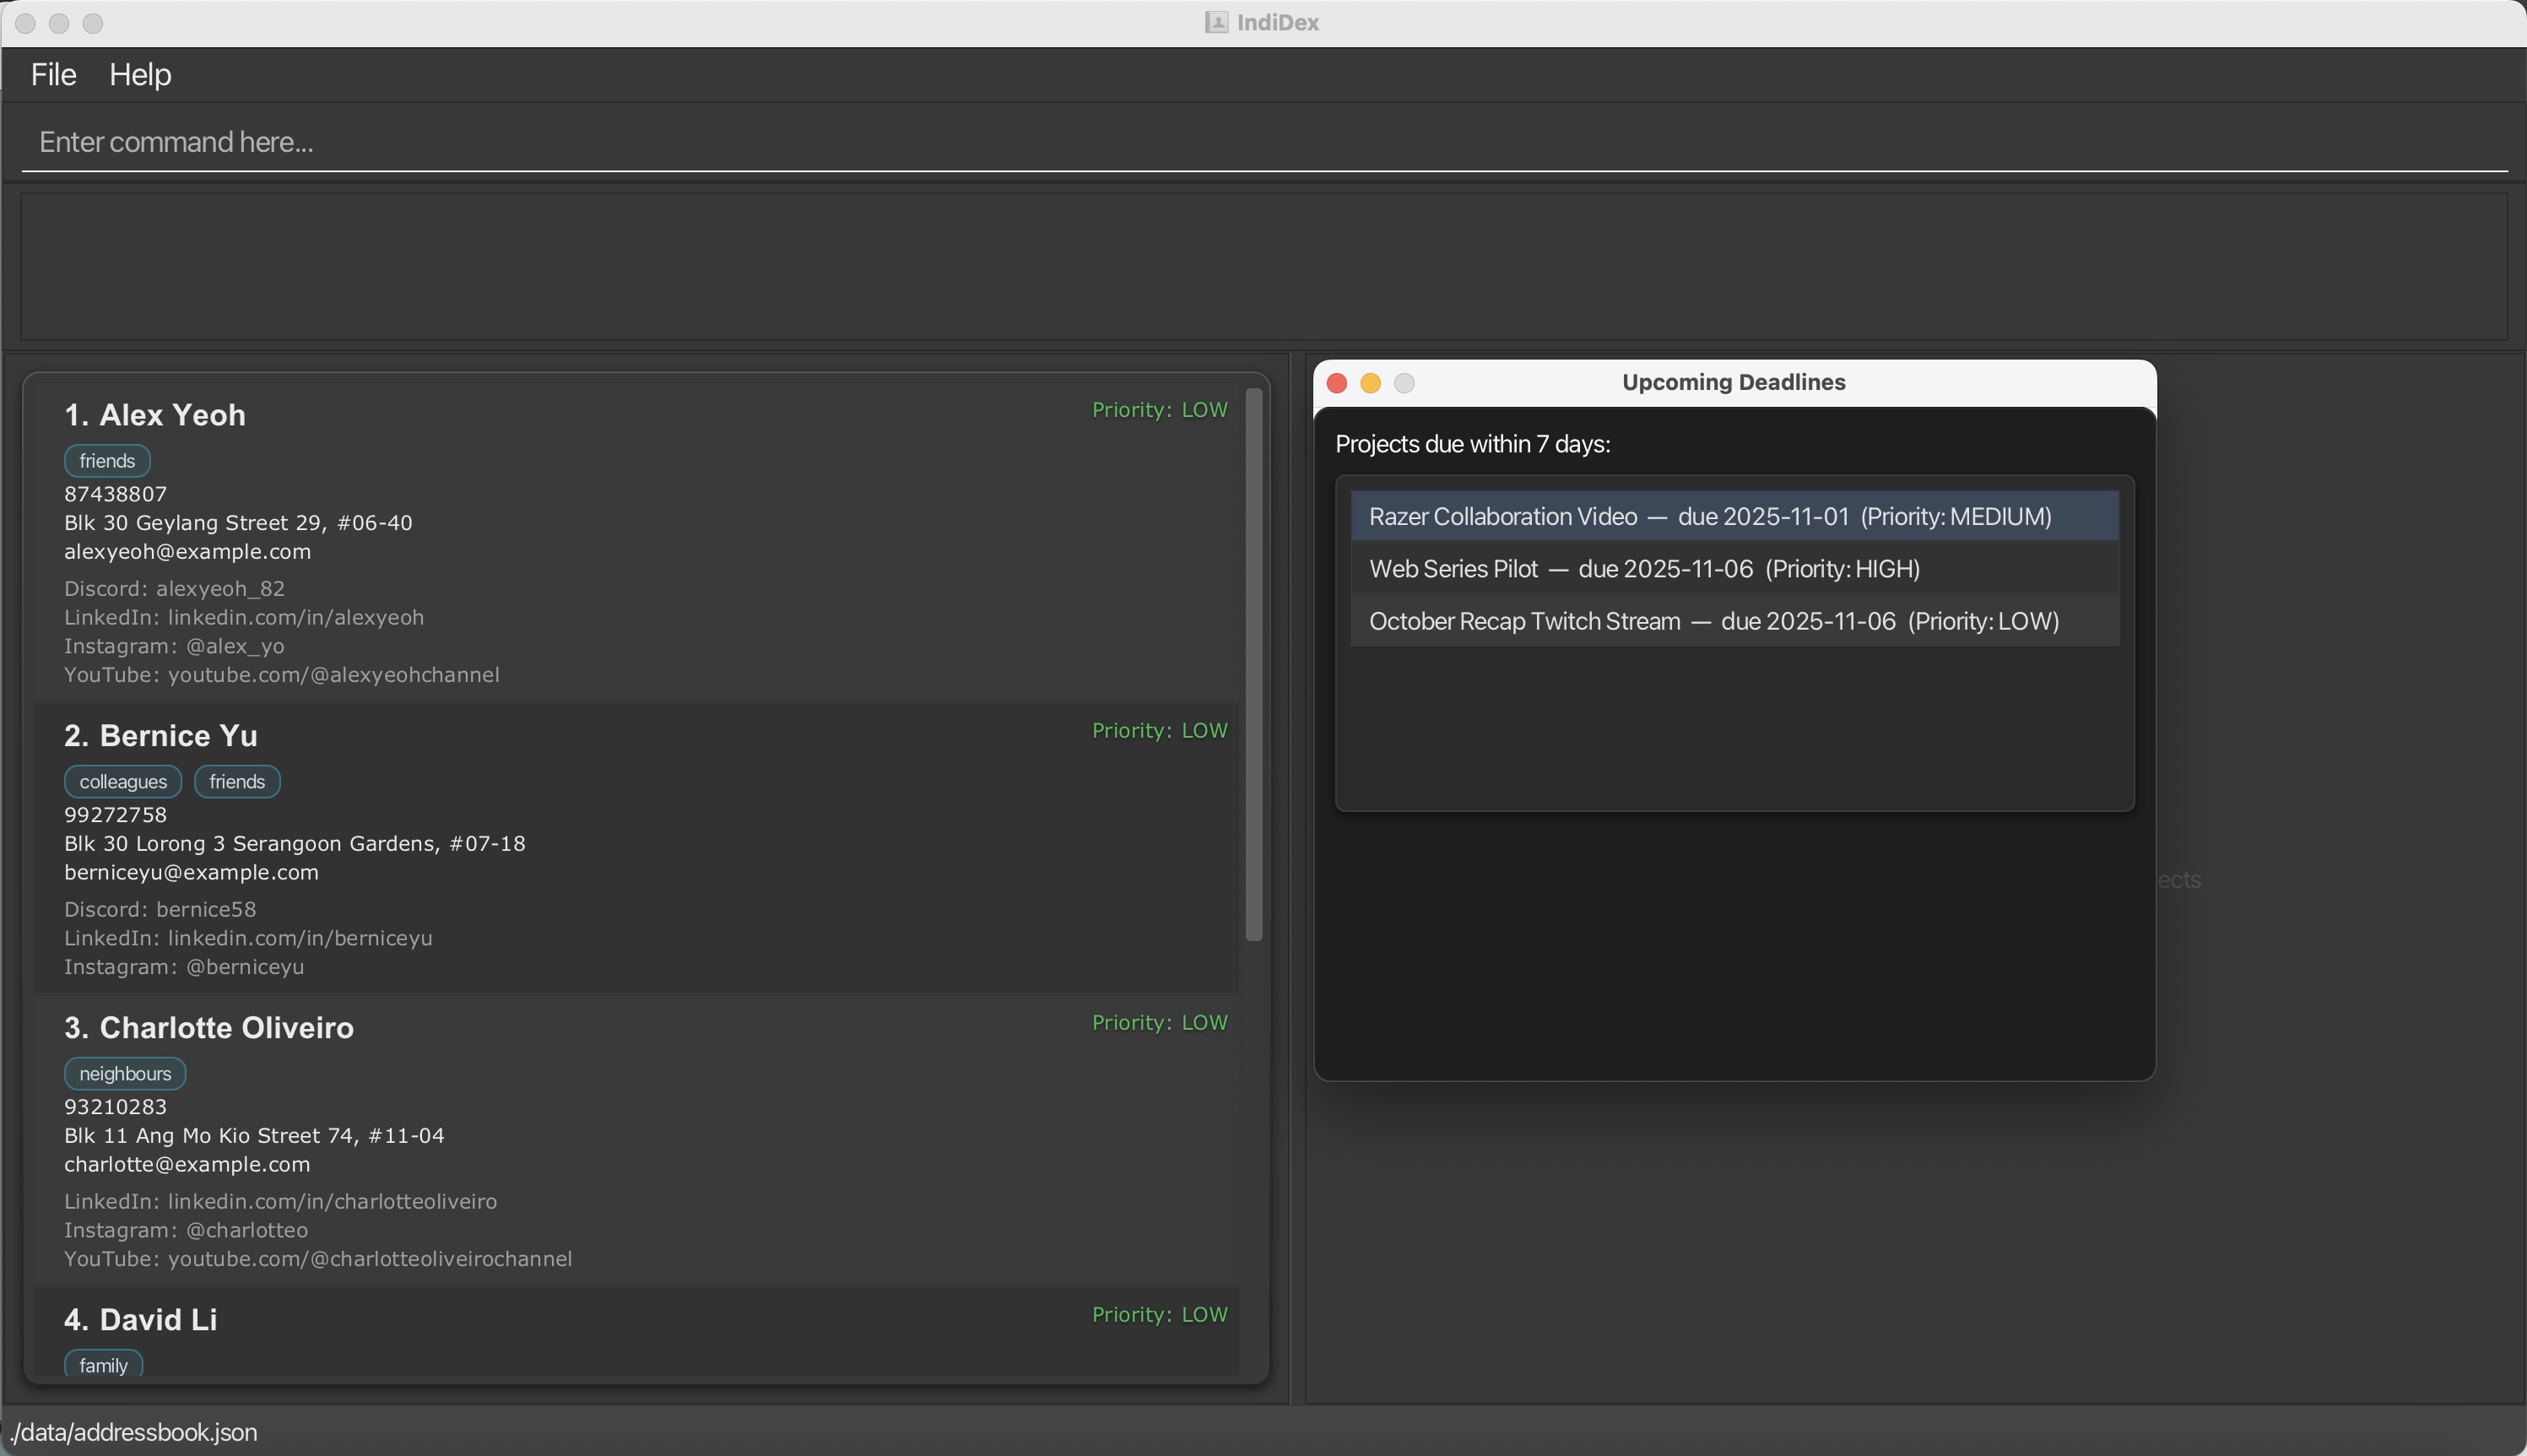Minimize the Upcoming Deadlines window
This screenshot has height=1456, width=2527.
click(x=1371, y=383)
